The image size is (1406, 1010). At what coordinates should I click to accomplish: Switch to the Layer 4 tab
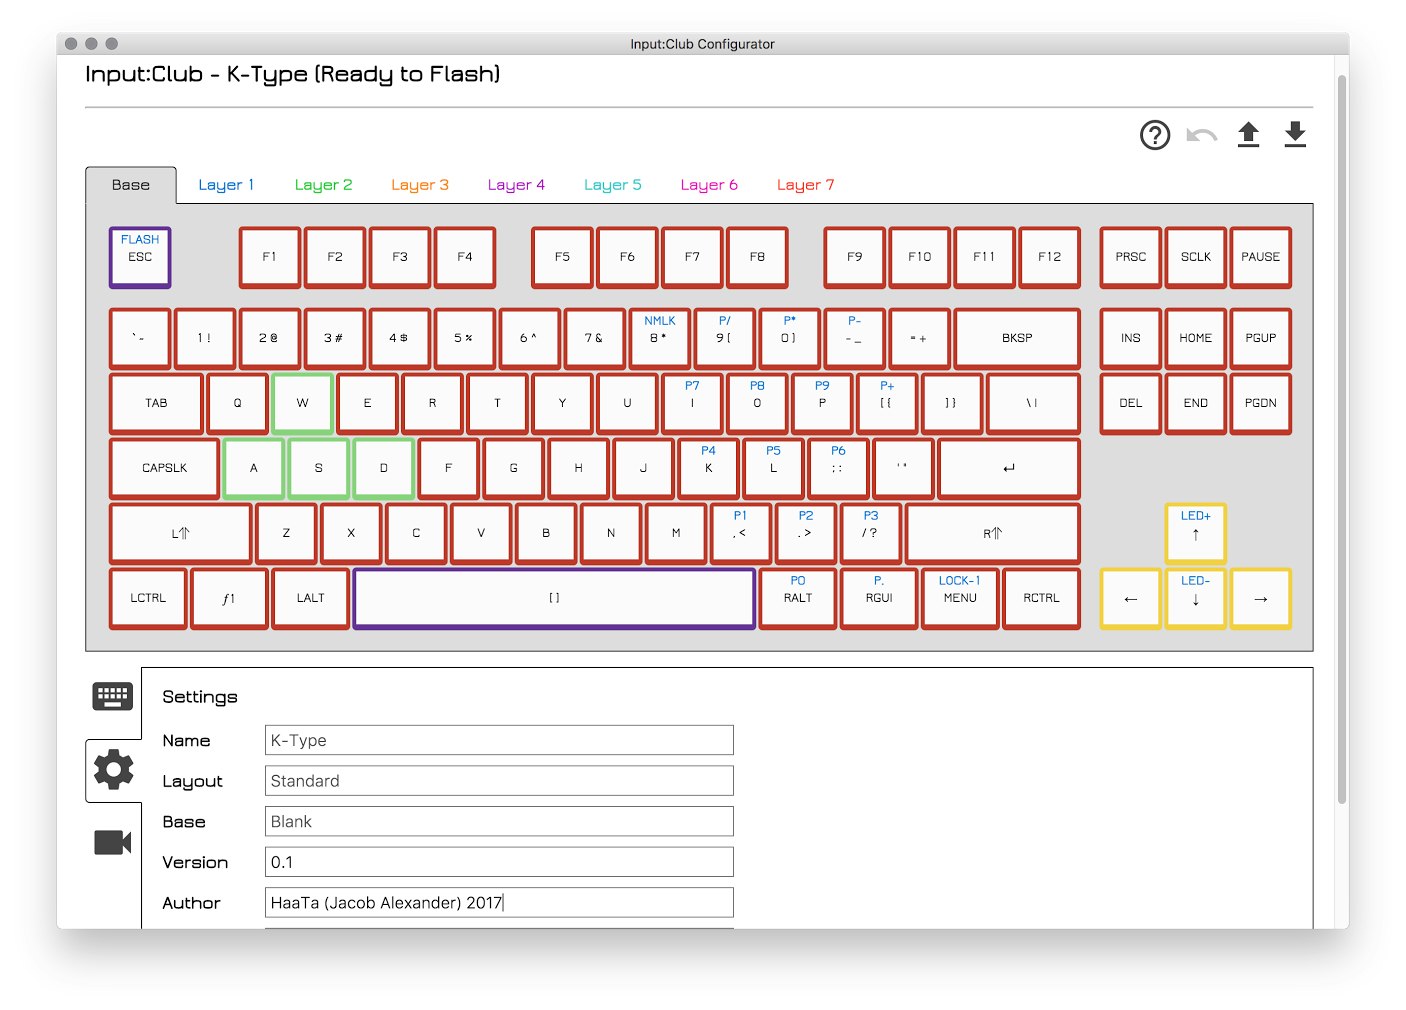coord(516,185)
